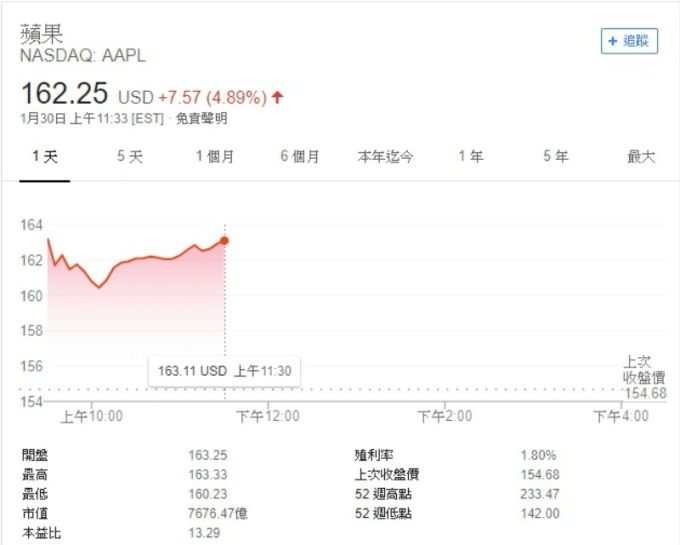Click the 162.25 price value
The width and height of the screenshot is (680, 545).
64,93
